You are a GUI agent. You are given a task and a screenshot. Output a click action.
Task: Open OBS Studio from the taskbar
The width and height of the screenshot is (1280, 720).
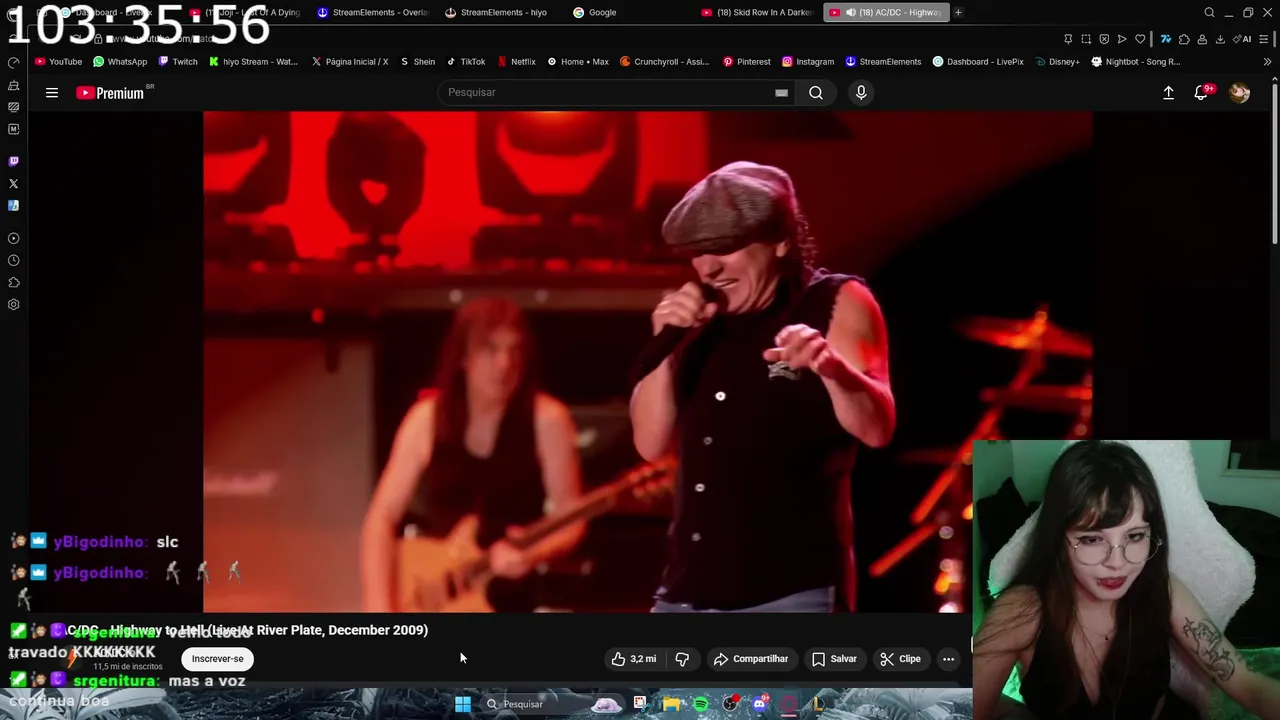point(730,704)
